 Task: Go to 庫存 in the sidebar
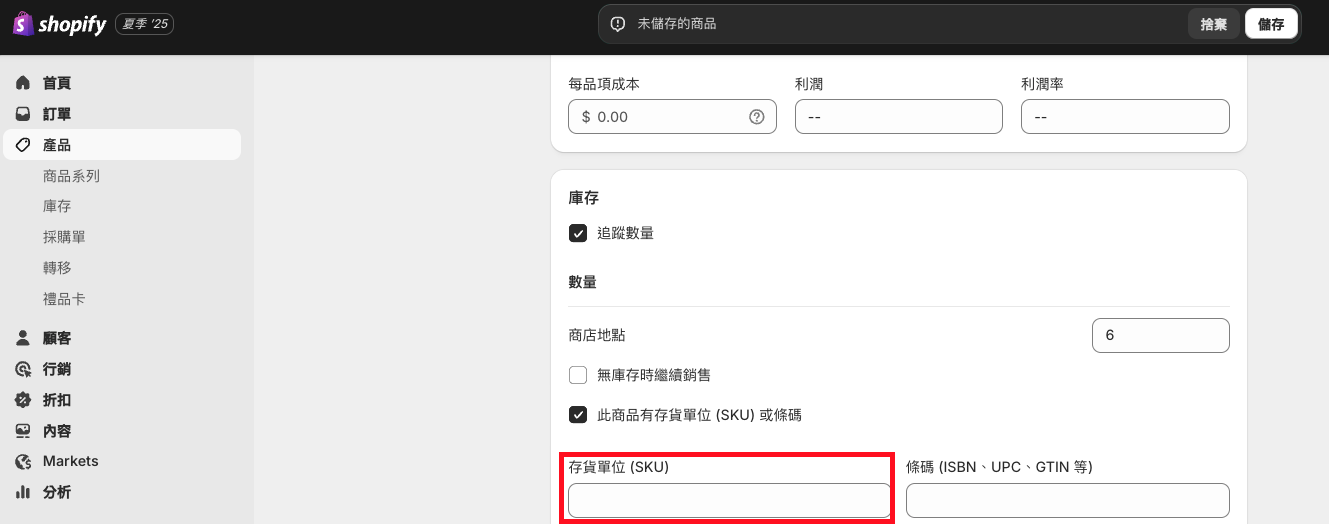point(57,206)
